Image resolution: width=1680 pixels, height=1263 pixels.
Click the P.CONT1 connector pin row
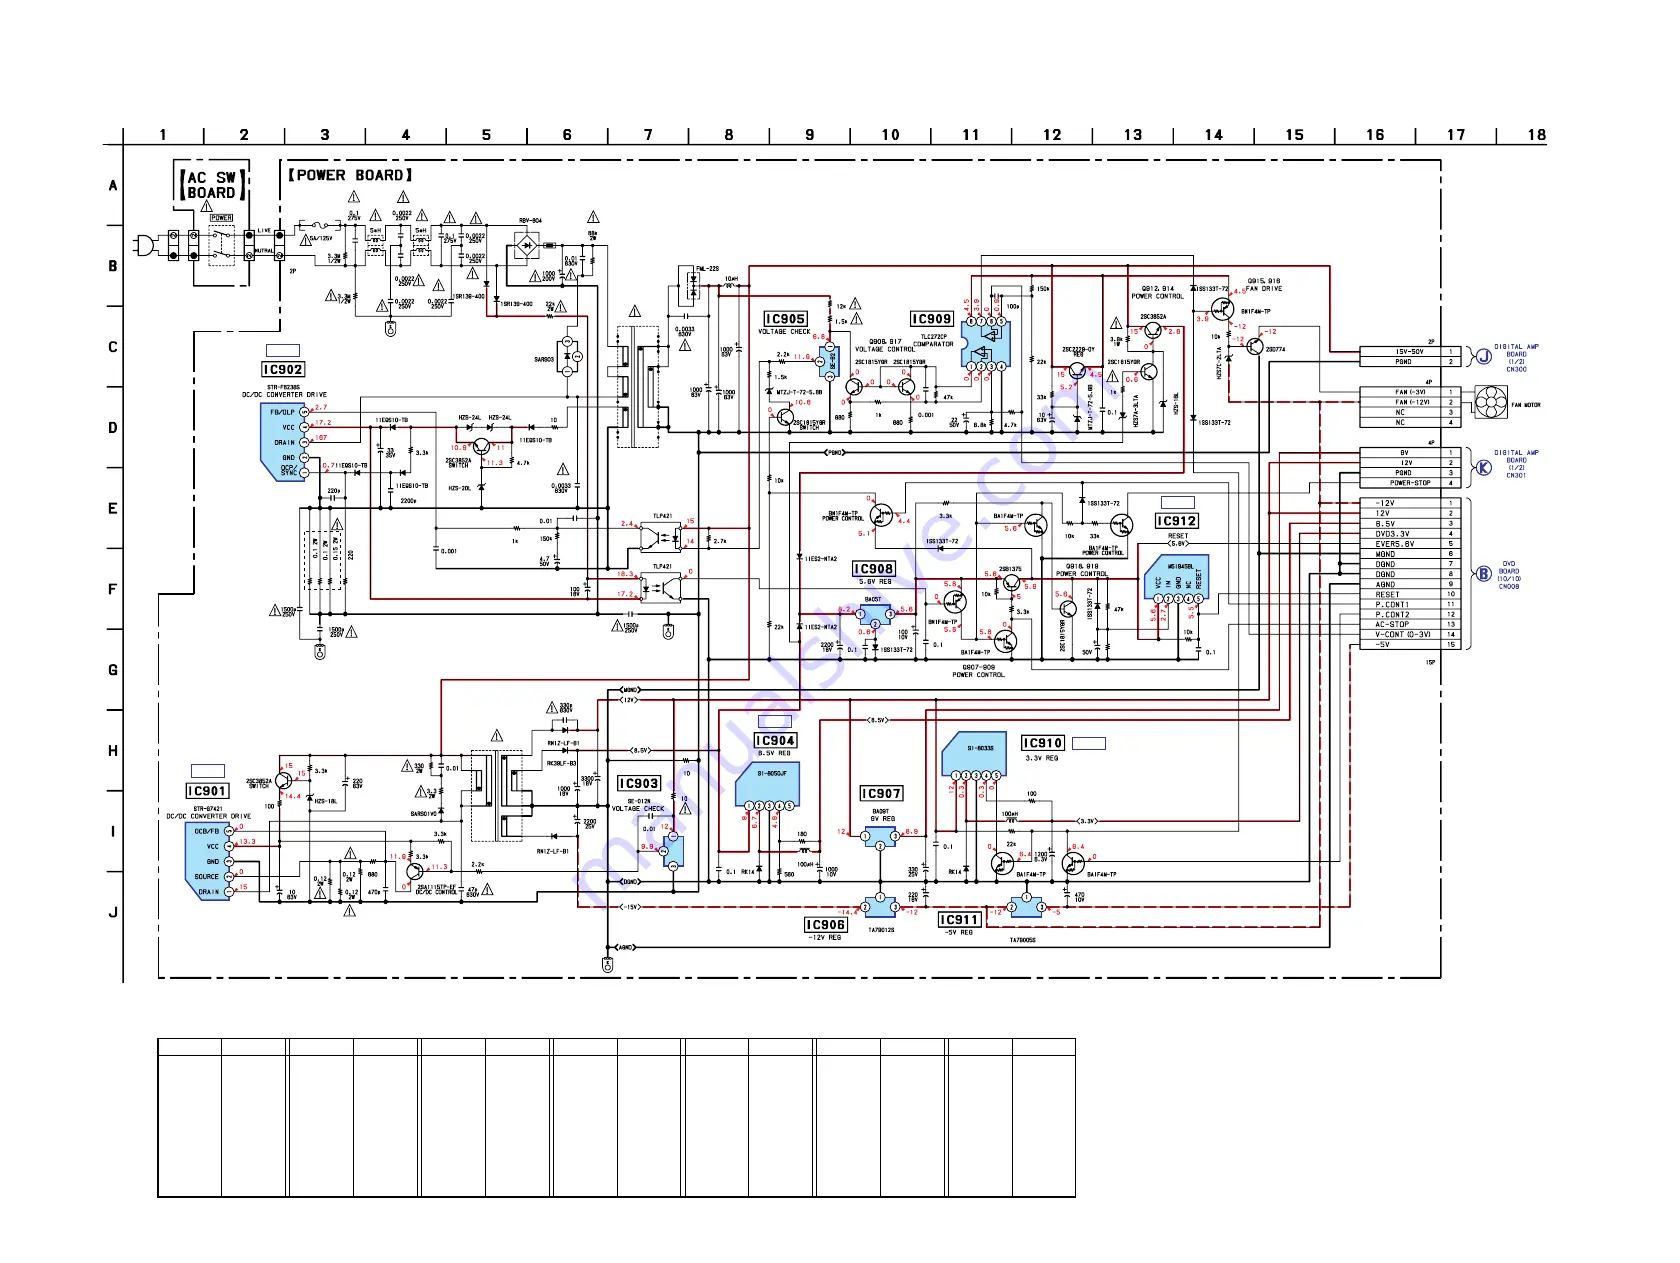[x=1410, y=604]
